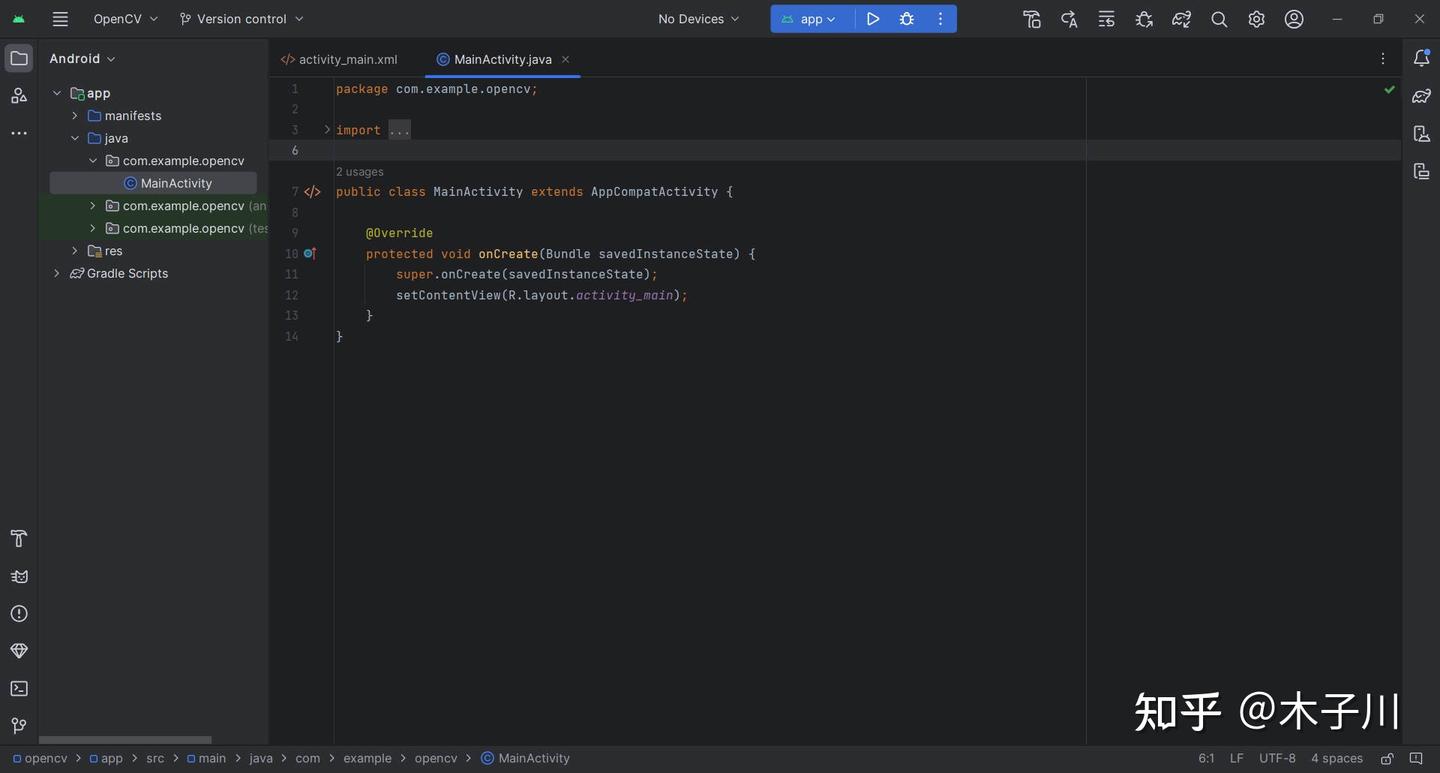Viewport: 1440px width, 773px height.
Task: Open the Gradle panel on the right sidebar
Action: pos(1421,95)
